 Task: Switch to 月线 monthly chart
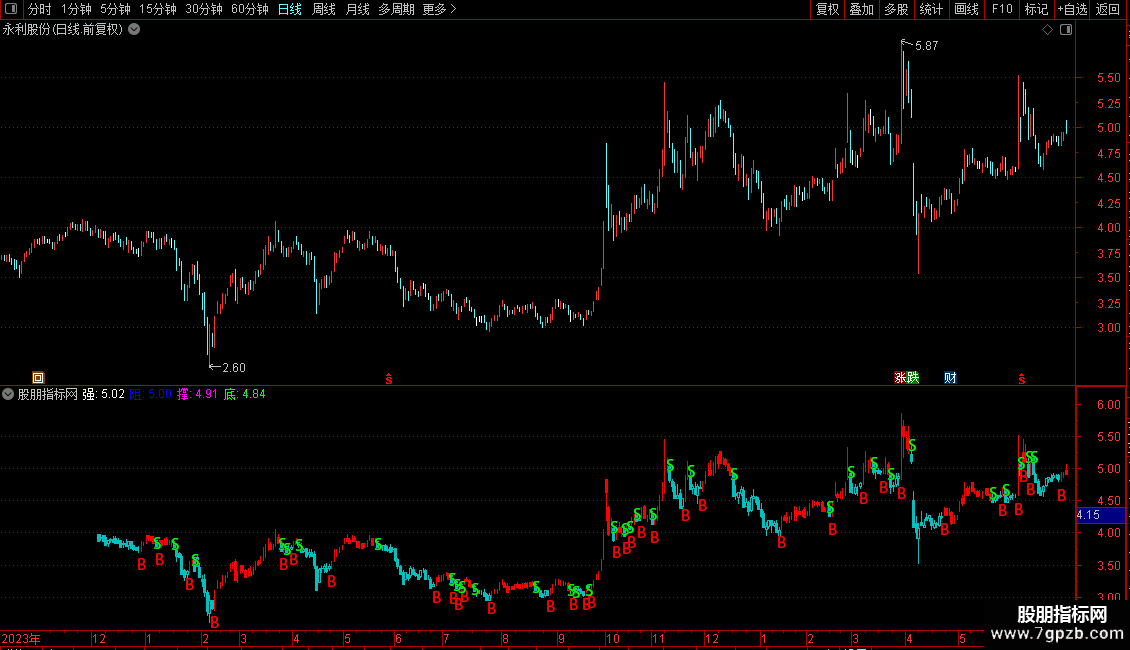357,9
